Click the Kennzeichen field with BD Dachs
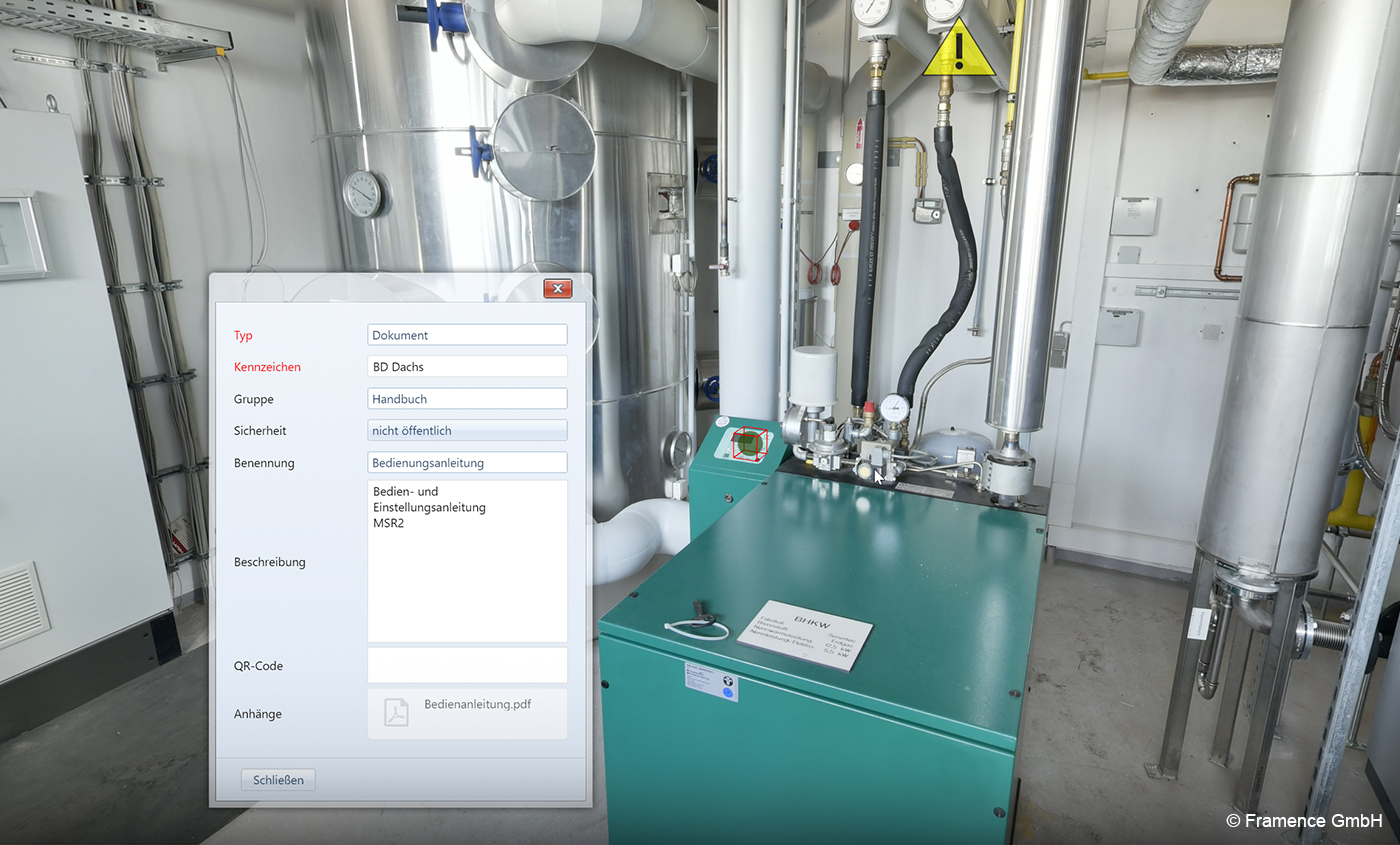 tap(467, 367)
